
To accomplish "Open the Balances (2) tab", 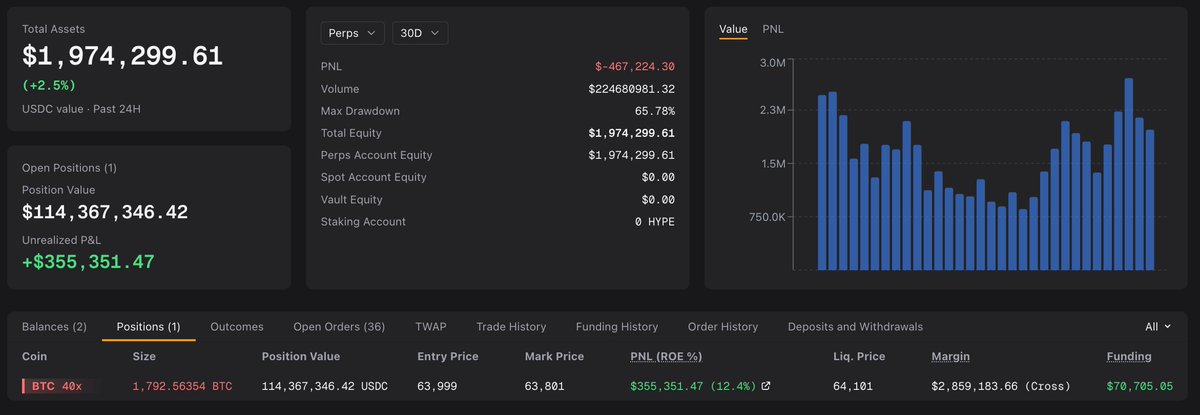I will pos(54,327).
